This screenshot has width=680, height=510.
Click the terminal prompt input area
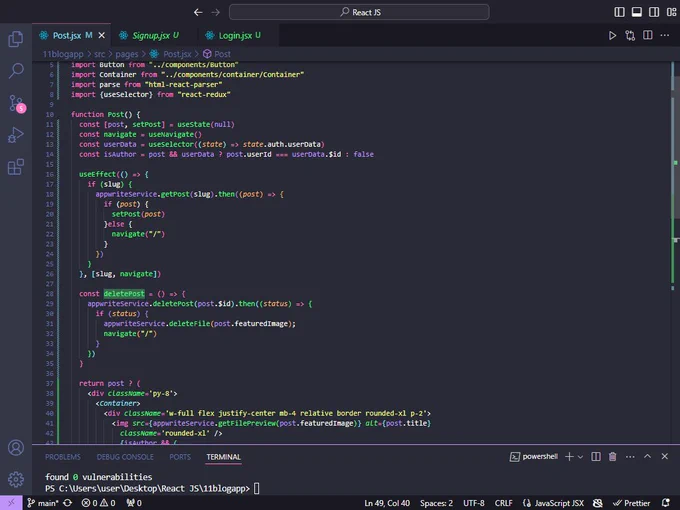click(x=257, y=489)
